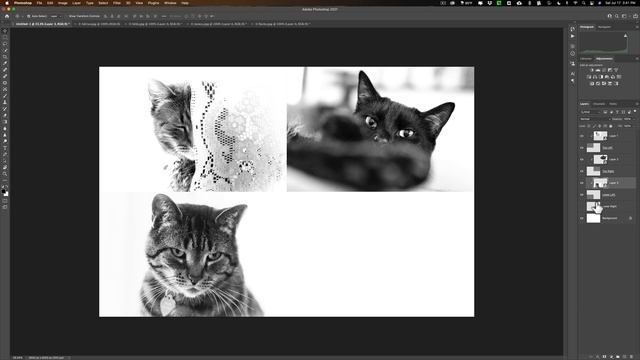The height and width of the screenshot is (360, 640).
Task: Hide the Background layer
Action: click(582, 218)
